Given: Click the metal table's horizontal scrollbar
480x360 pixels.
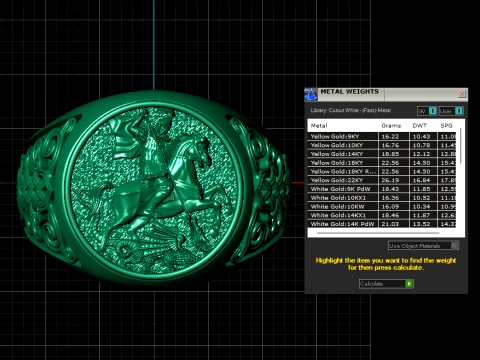Looking at the screenshot, I should click(x=378, y=233).
